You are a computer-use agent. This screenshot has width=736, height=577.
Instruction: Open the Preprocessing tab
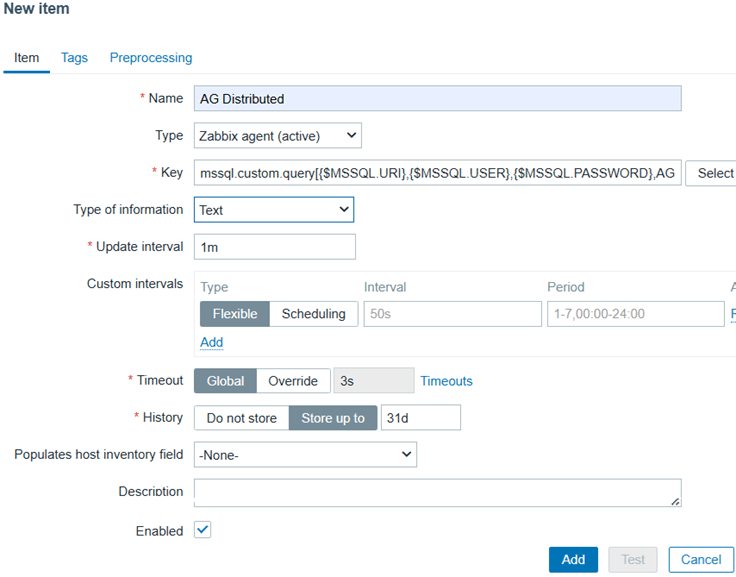151,58
